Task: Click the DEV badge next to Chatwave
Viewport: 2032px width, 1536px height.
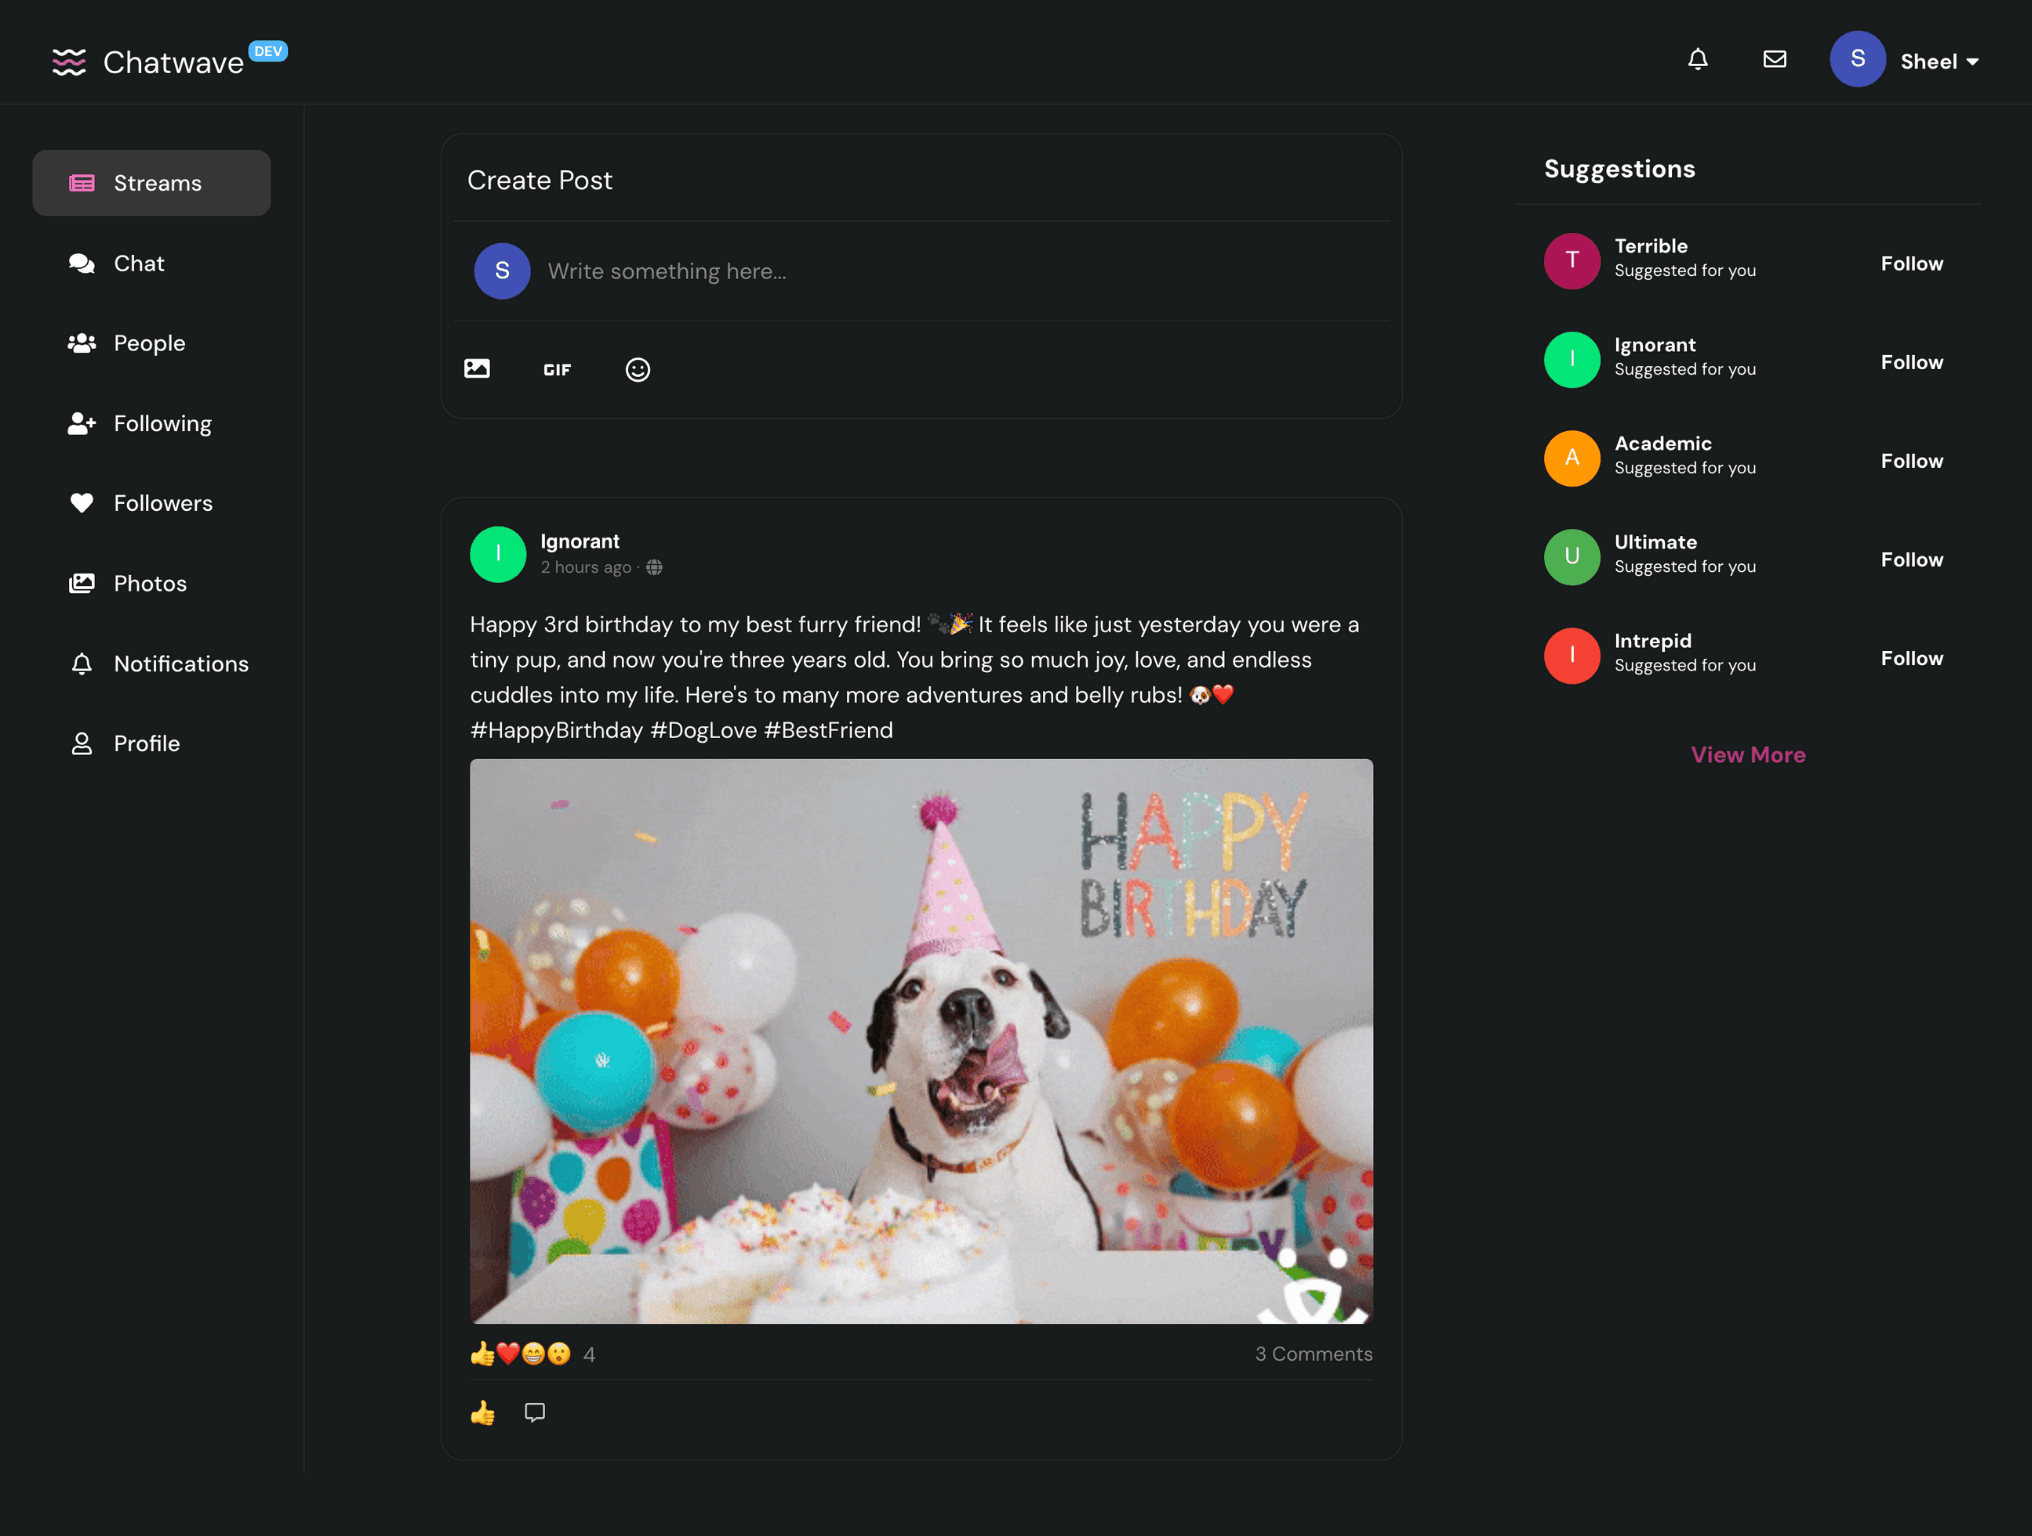Action: (x=268, y=51)
